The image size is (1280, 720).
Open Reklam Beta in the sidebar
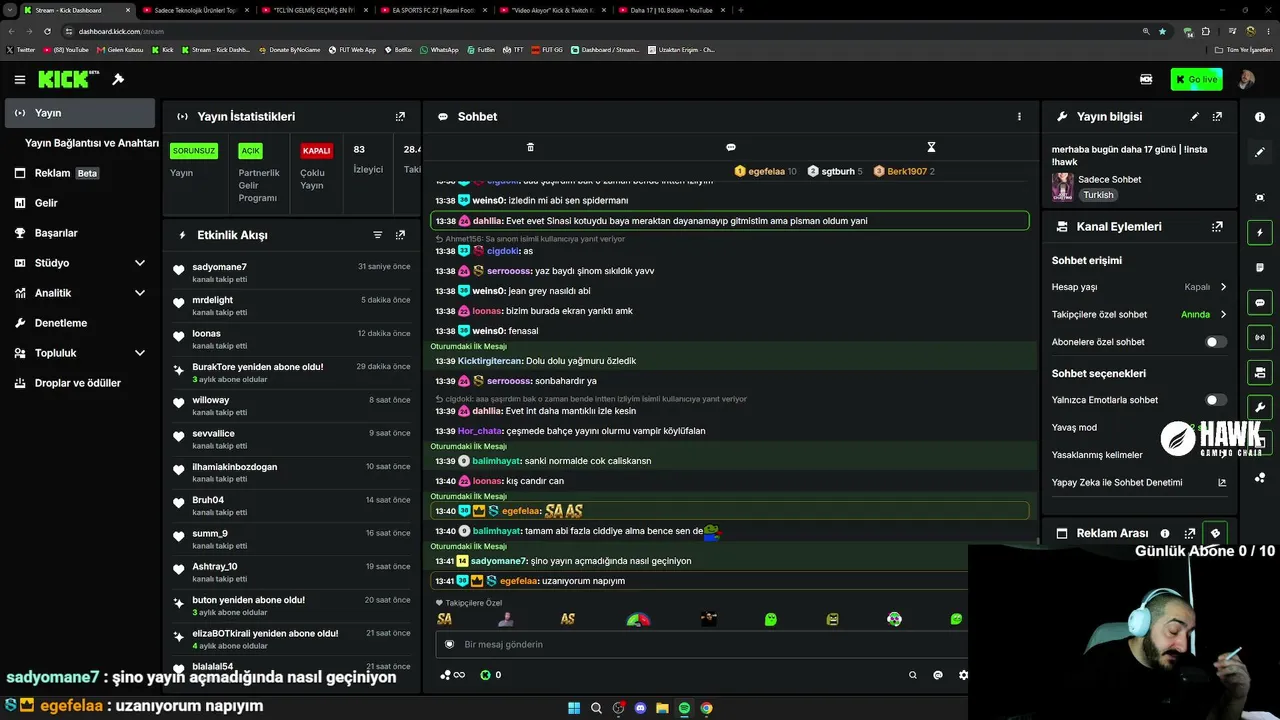click(79, 173)
